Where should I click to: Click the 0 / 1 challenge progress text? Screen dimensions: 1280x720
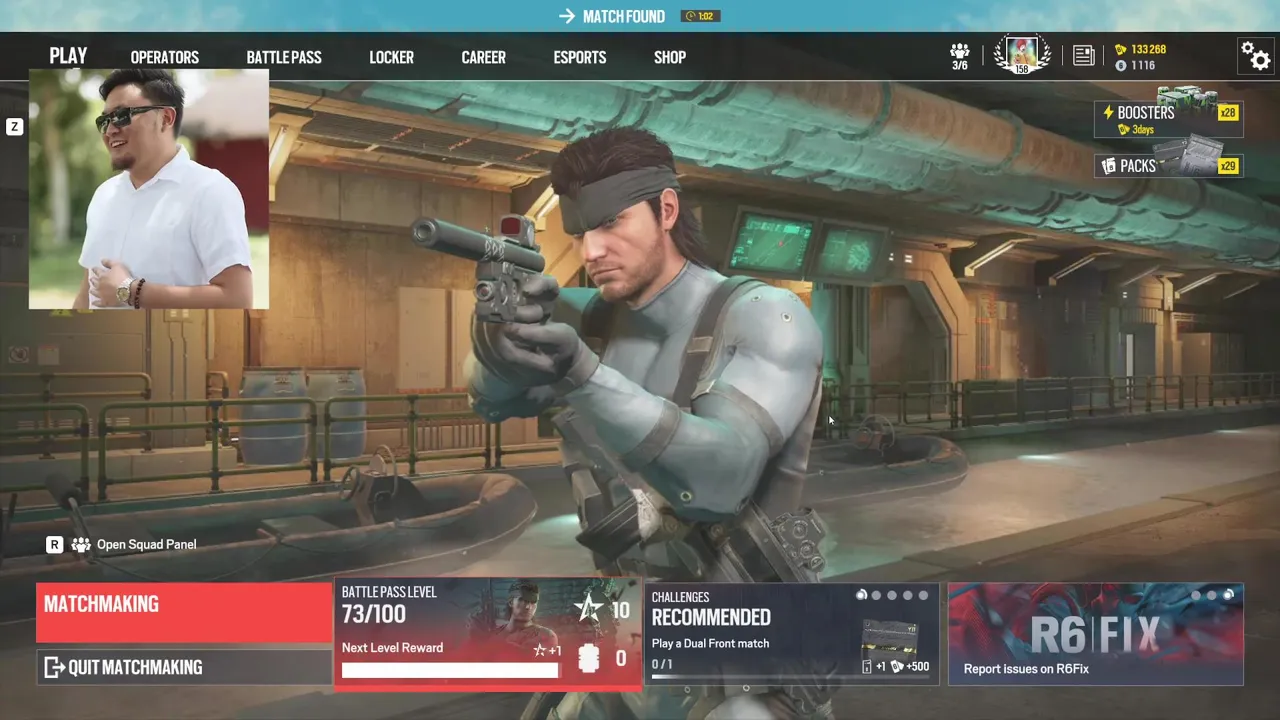[x=662, y=664]
